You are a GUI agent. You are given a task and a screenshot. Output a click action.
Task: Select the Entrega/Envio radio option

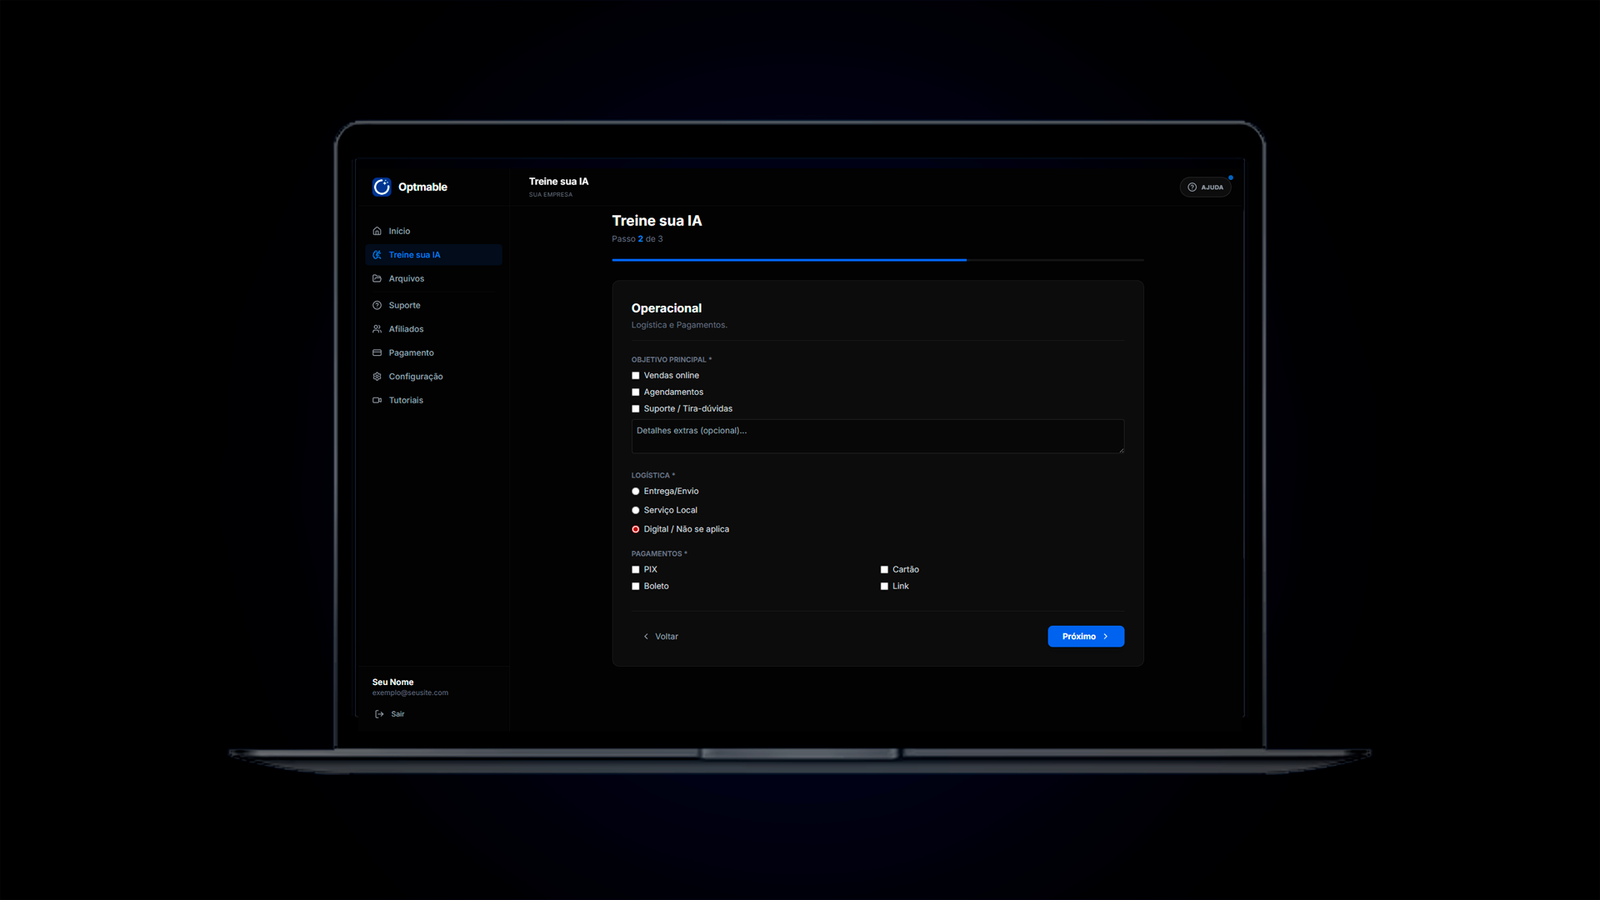pos(635,491)
